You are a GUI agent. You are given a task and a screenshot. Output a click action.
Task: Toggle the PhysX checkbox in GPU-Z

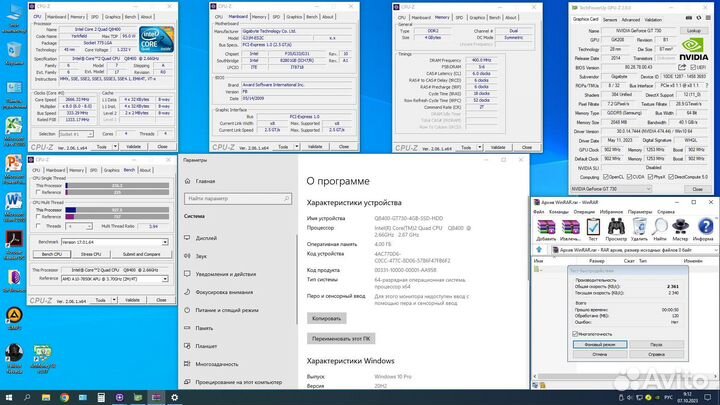click(650, 177)
